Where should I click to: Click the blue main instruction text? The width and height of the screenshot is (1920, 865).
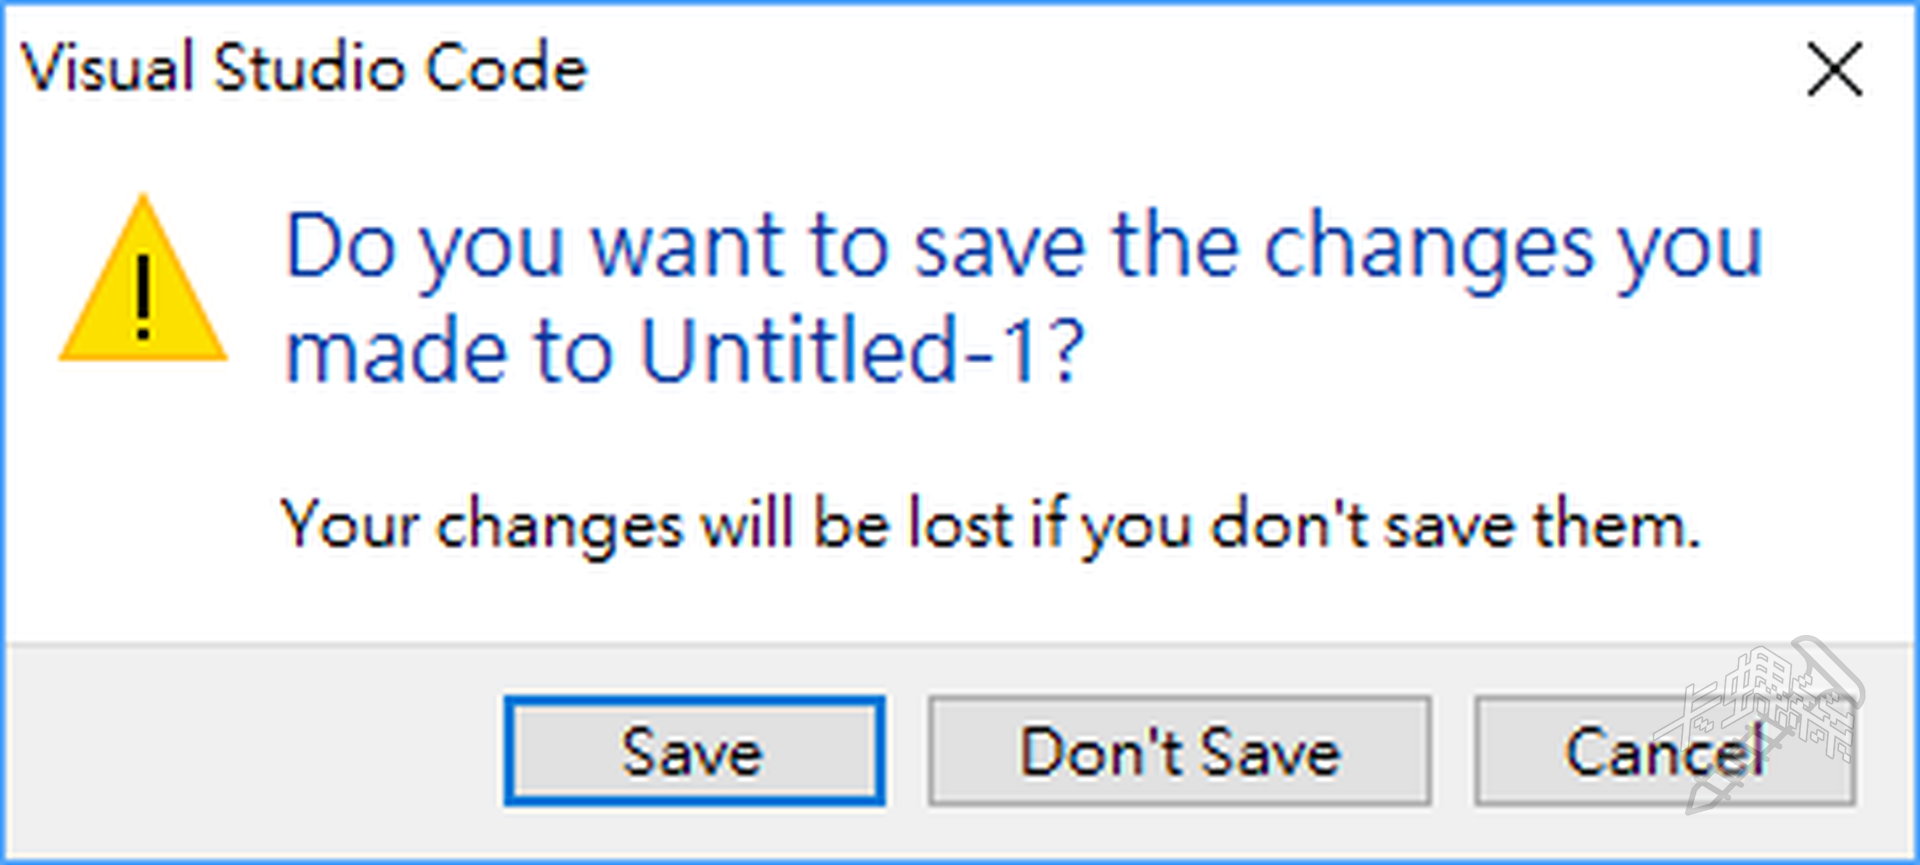coord(1022,298)
